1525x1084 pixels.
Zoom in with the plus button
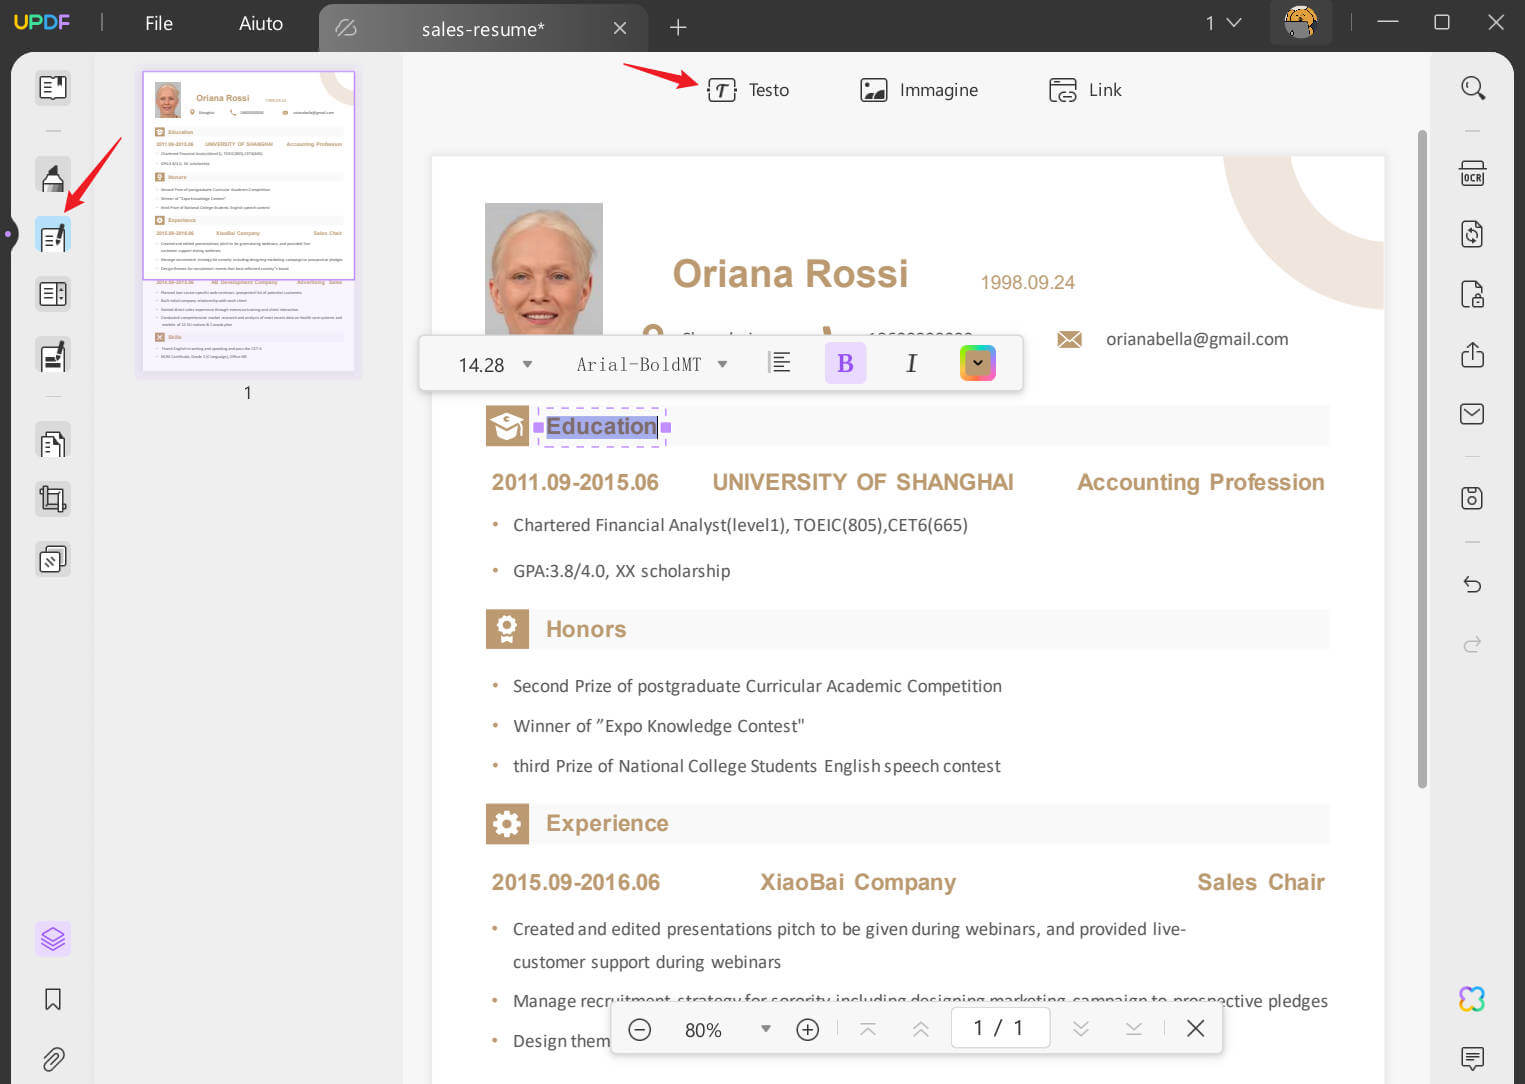(808, 1029)
